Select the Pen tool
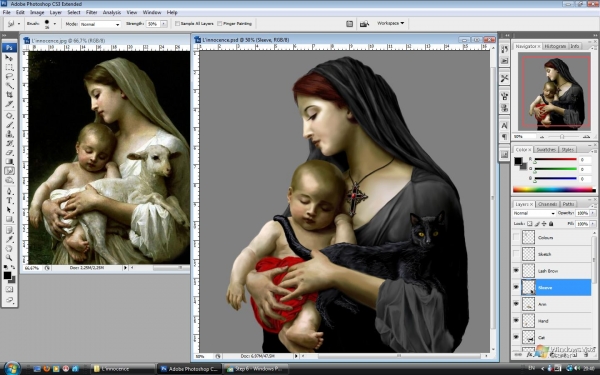600x375 pixels. [9, 191]
